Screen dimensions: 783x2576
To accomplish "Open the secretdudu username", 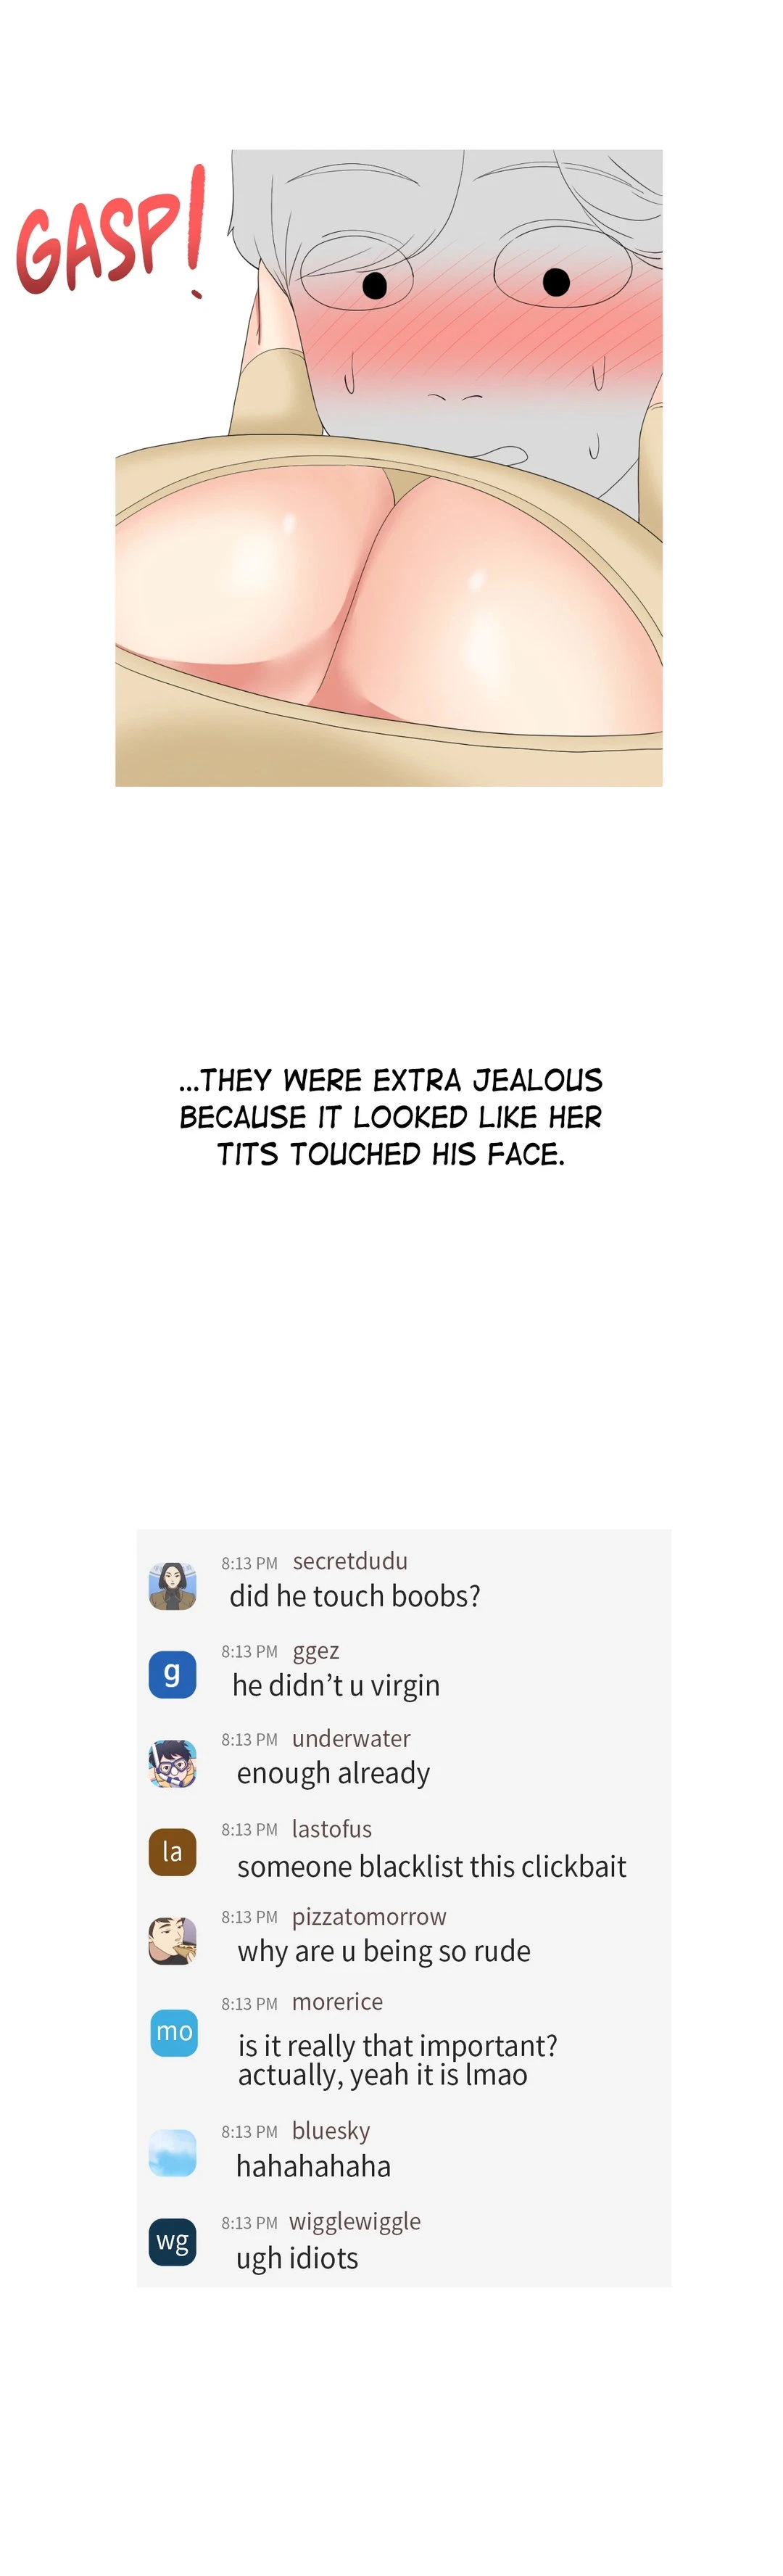I will click(x=350, y=1561).
